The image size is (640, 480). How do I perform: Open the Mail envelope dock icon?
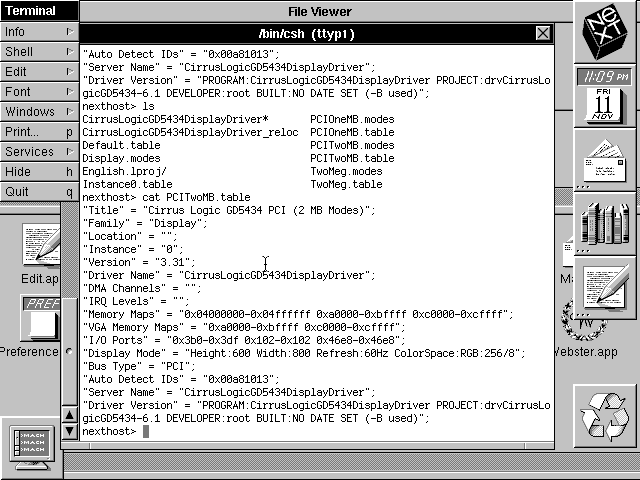pos(605,161)
